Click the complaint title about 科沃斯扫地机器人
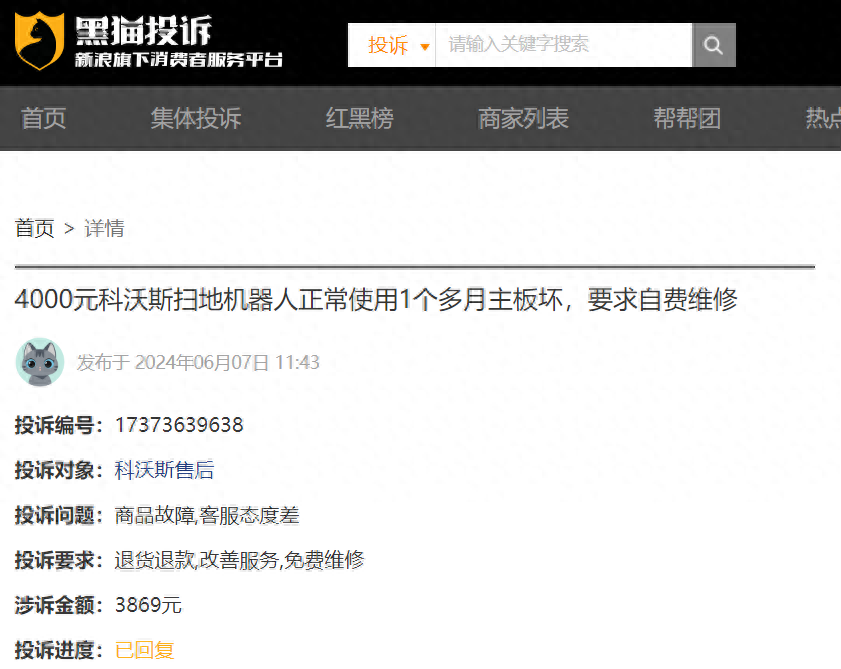 coord(376,299)
